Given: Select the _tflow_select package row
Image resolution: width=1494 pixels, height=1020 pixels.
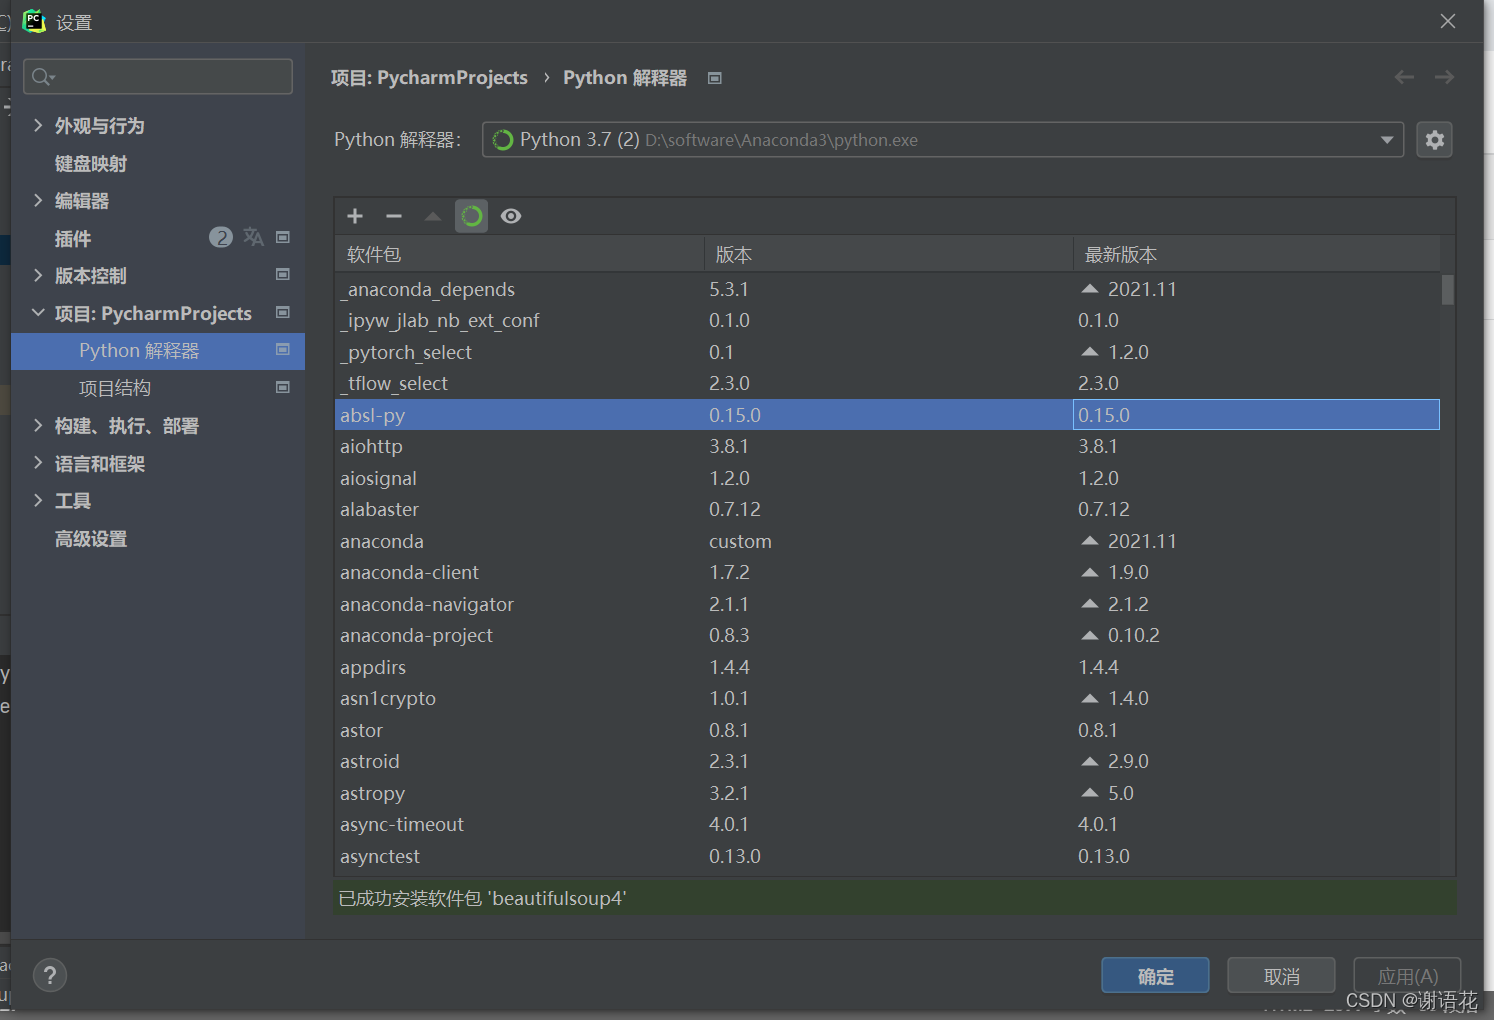Looking at the screenshot, I should 888,383.
